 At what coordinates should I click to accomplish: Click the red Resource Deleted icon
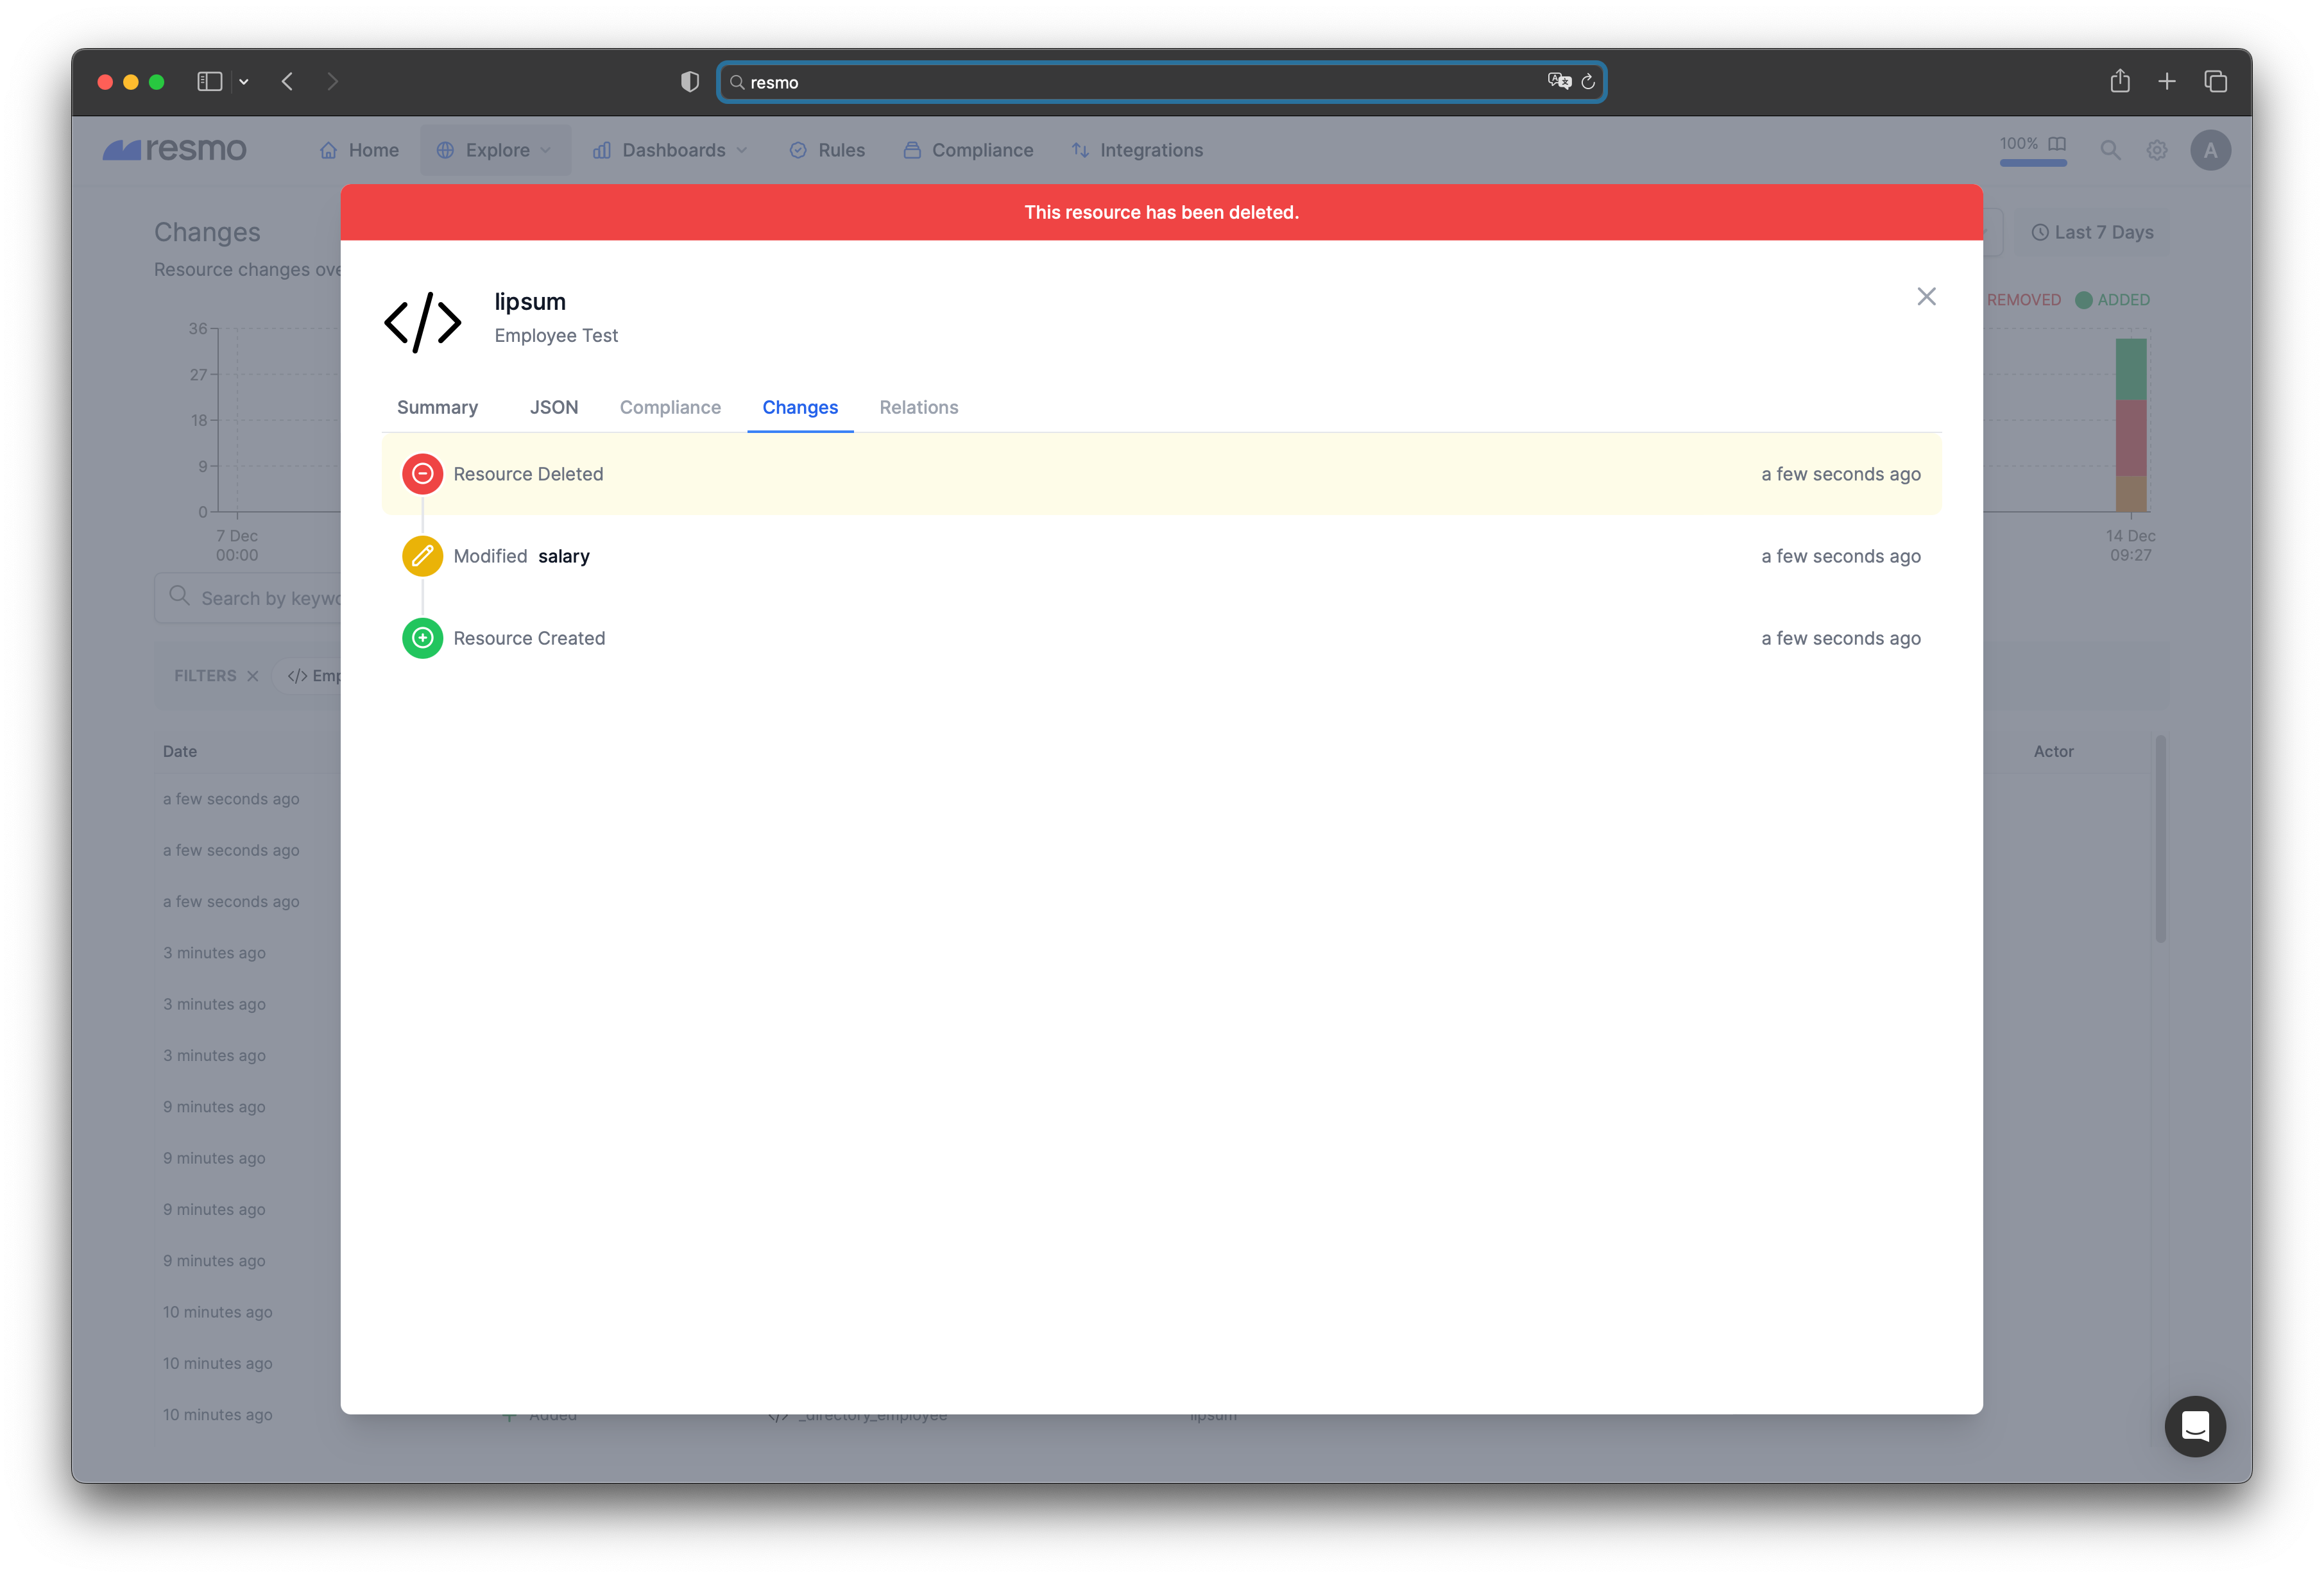[x=422, y=474]
